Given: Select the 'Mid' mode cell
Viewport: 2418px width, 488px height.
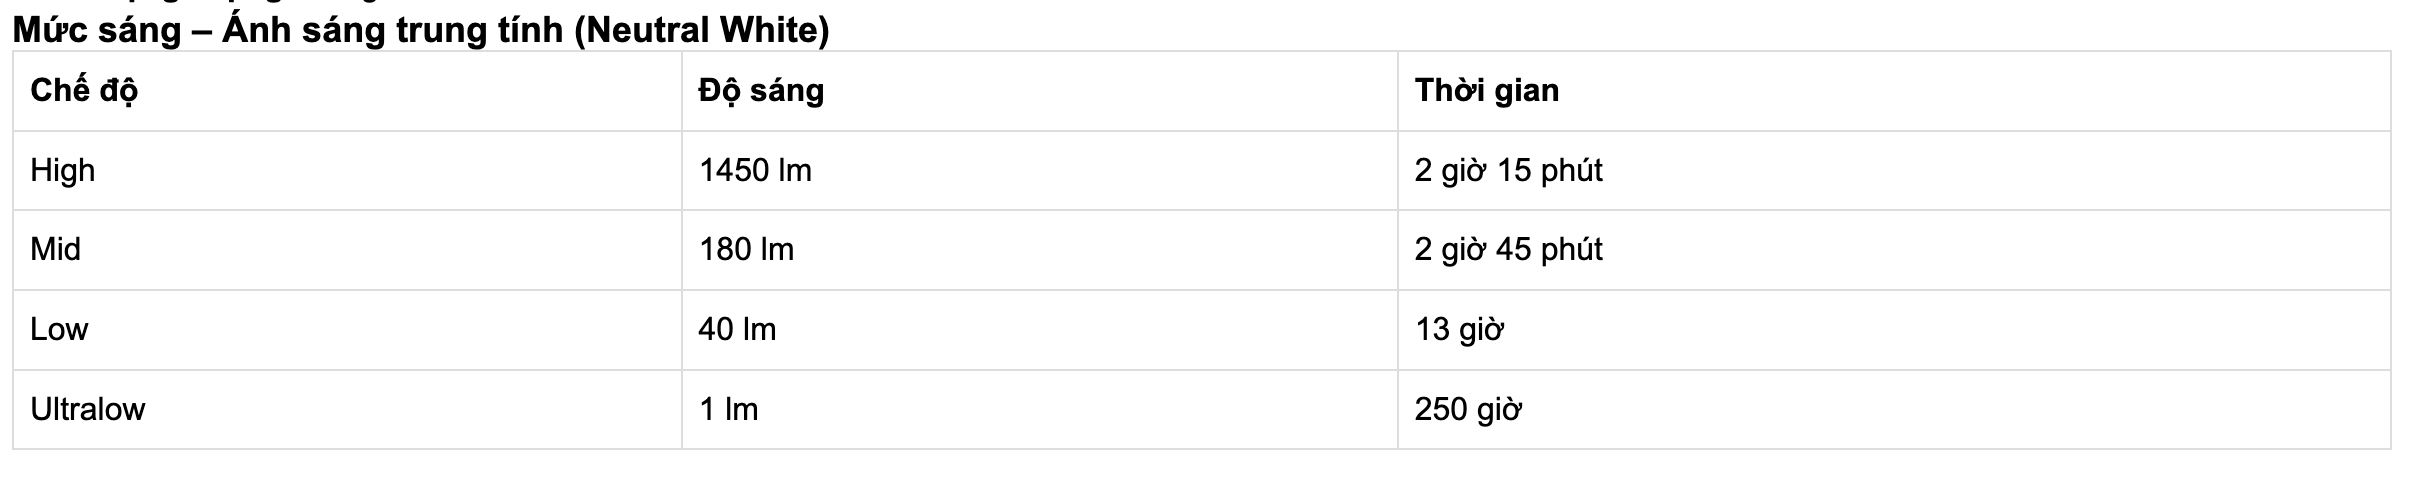Looking at the screenshot, I should click(x=55, y=249).
